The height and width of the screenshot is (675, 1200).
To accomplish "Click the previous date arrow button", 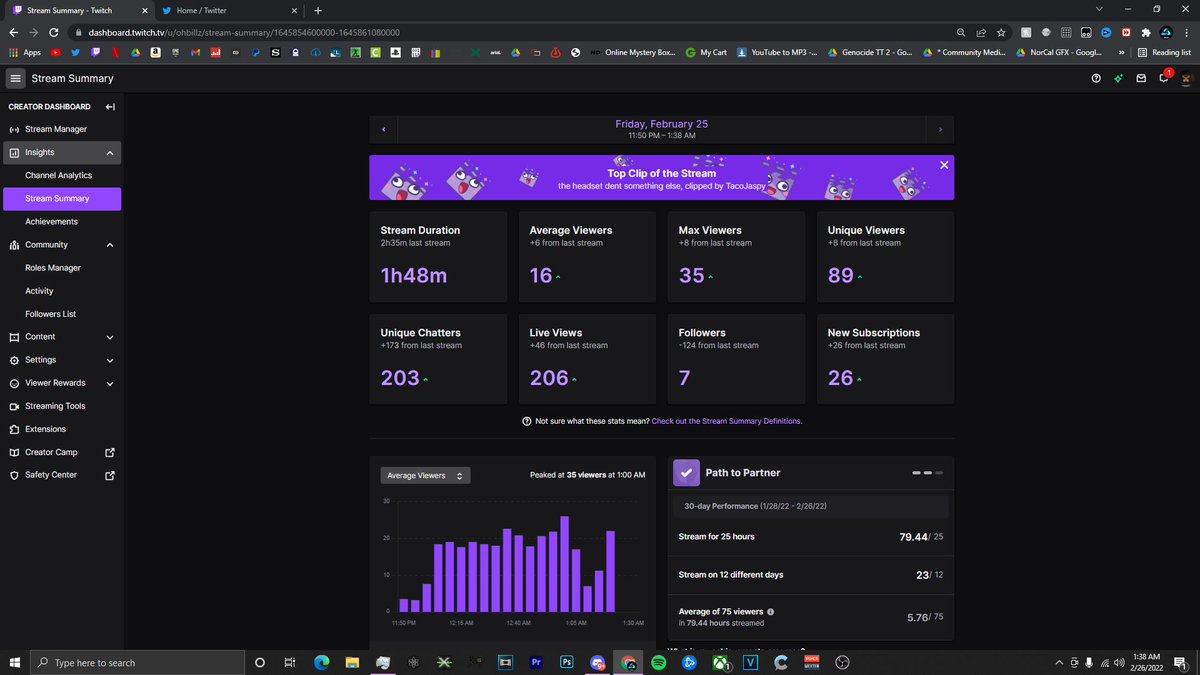I will coord(384,129).
